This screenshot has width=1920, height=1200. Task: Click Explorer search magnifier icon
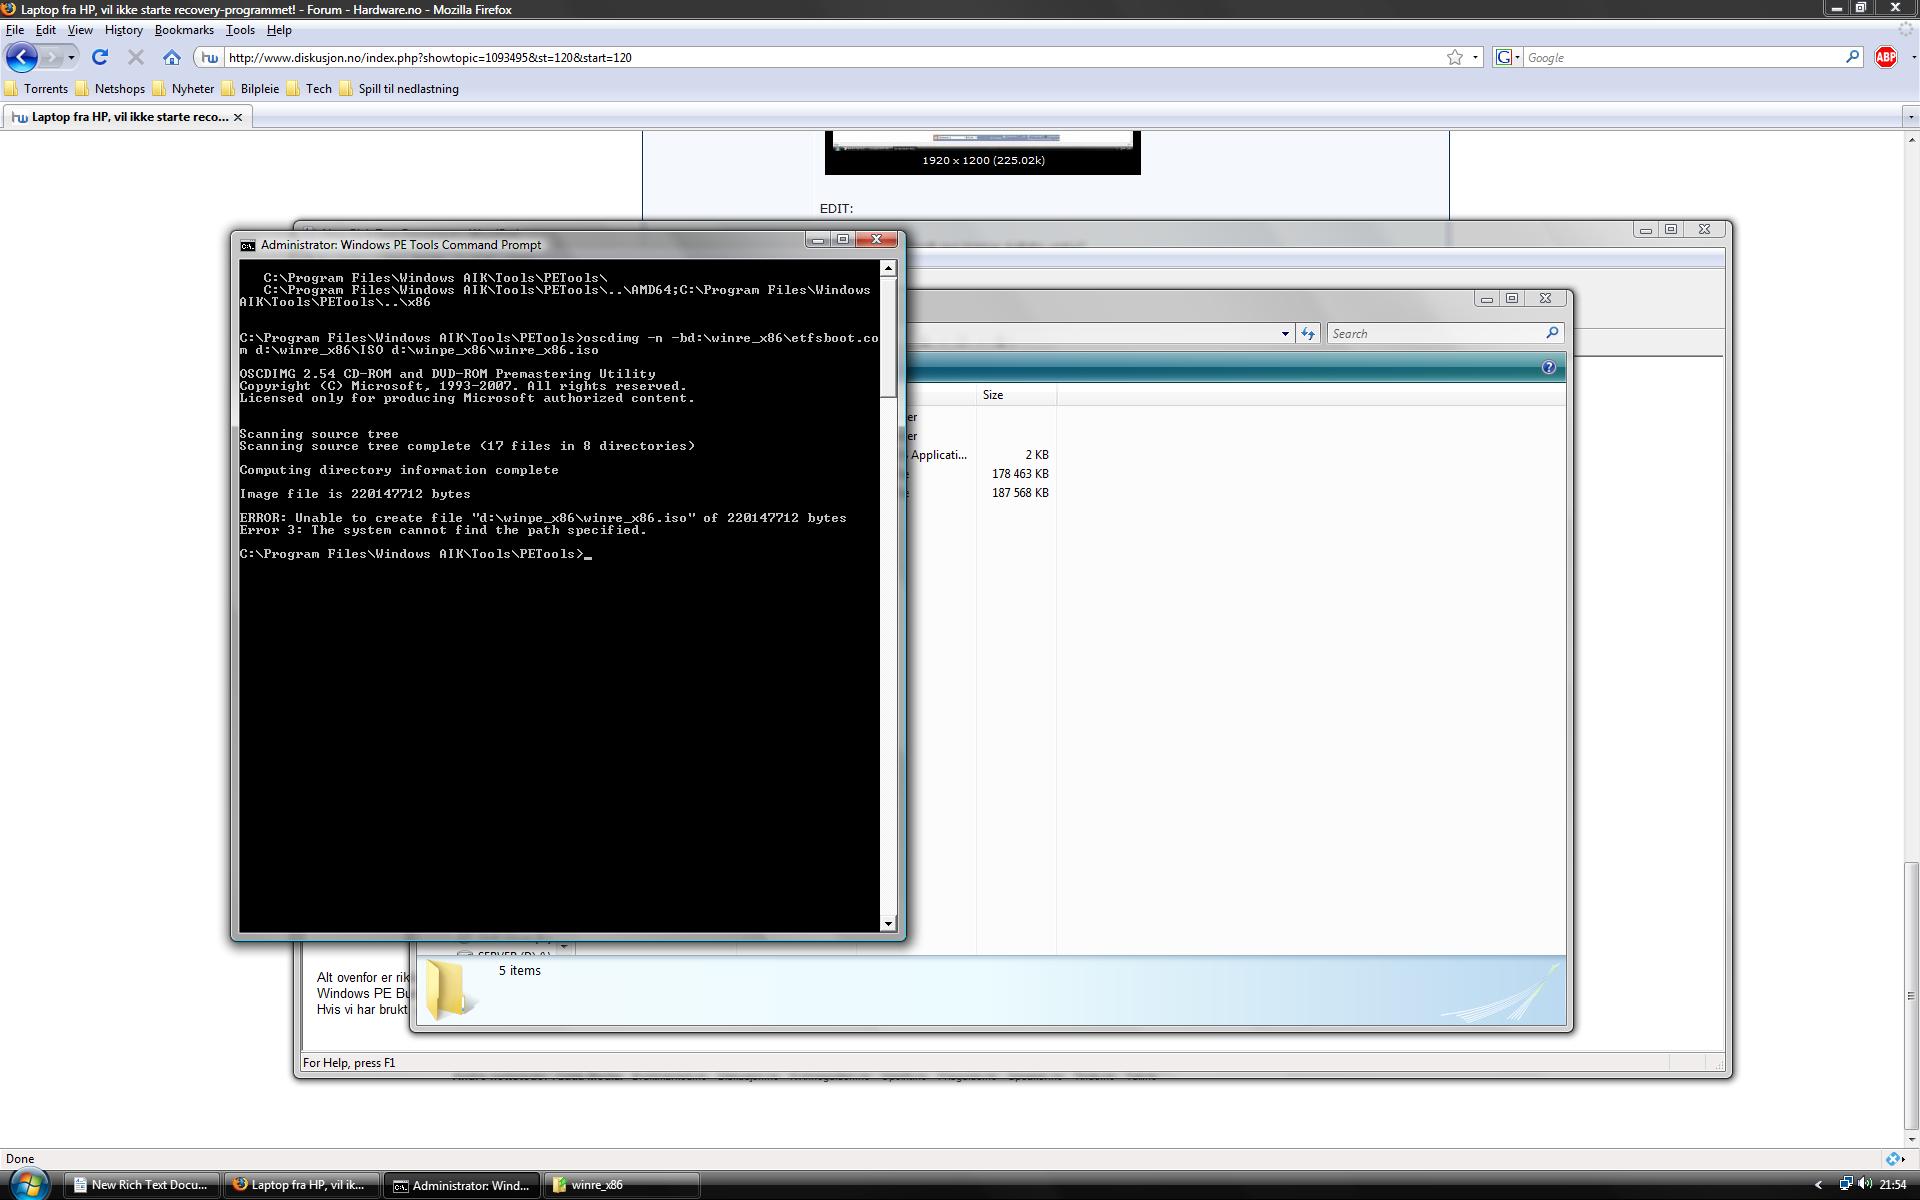click(x=1552, y=333)
